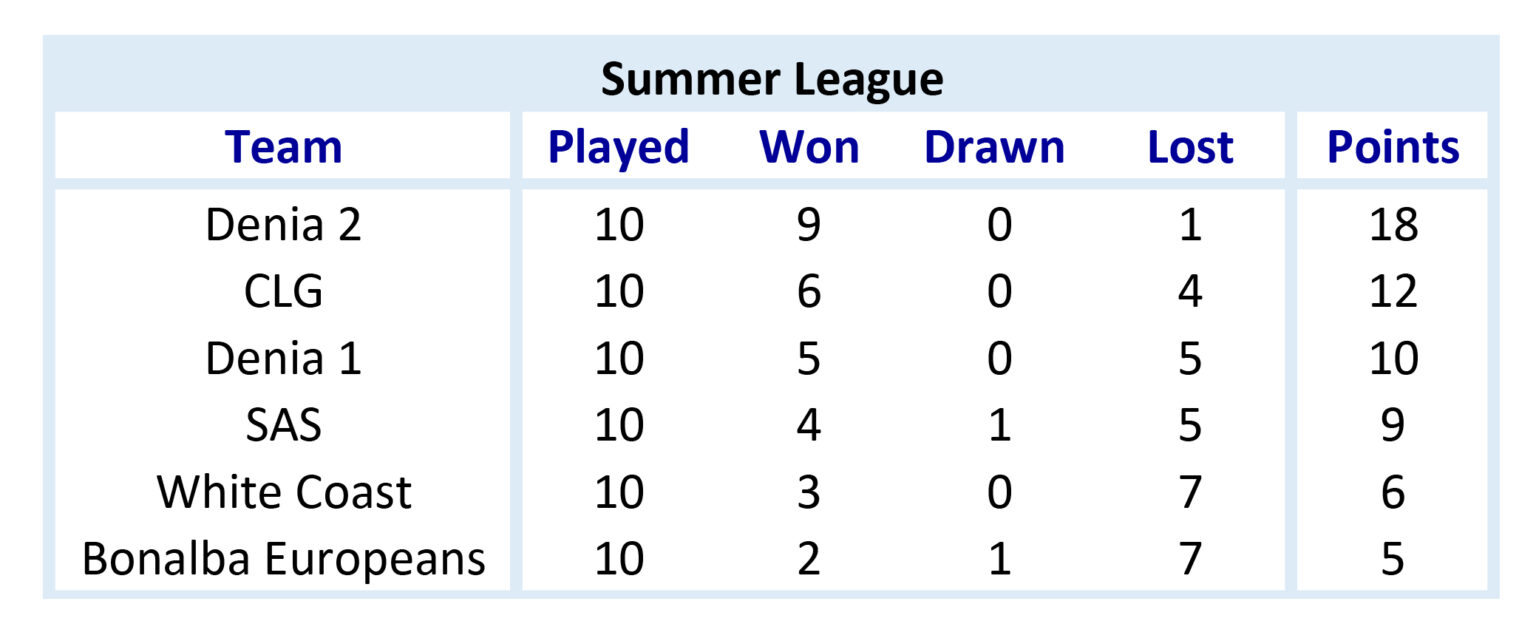
Task: Click Denia 2's won value 9
Action: pyautogui.click(x=809, y=225)
